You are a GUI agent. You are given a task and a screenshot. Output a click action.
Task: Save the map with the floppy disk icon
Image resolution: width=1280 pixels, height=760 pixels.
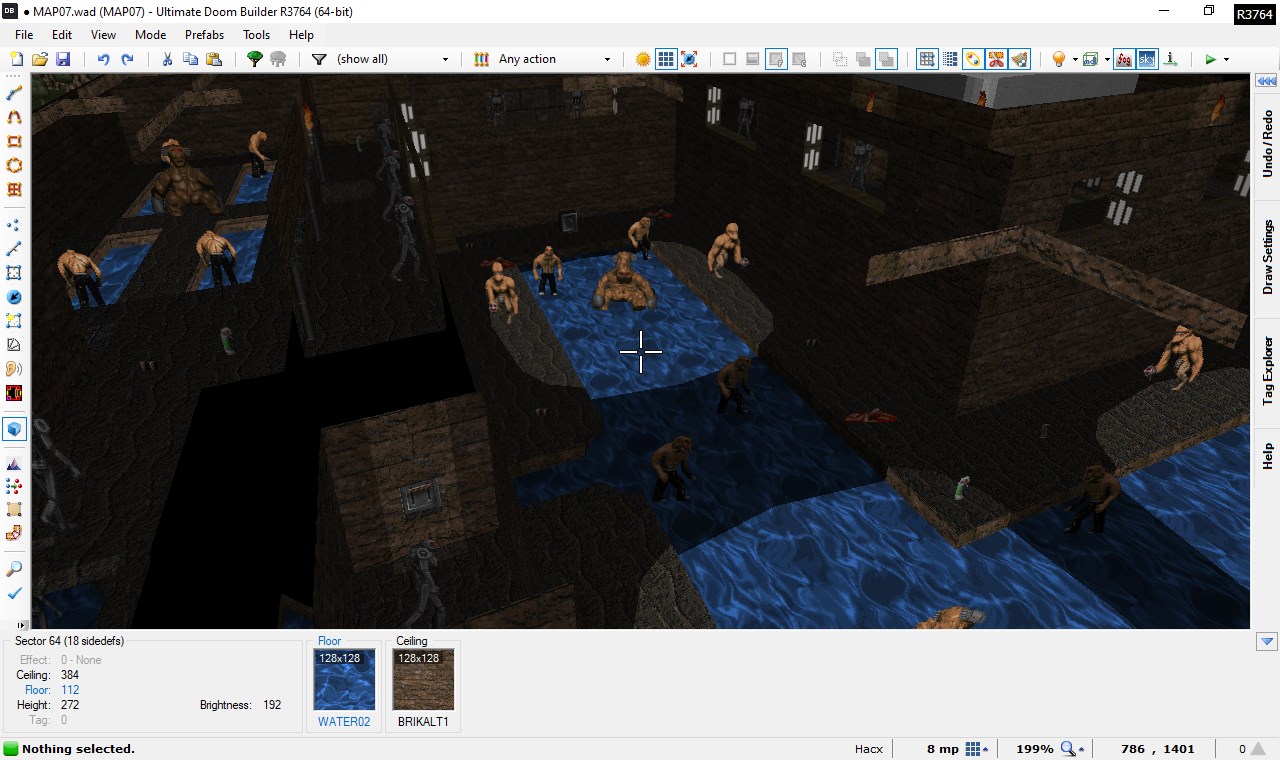(63, 59)
